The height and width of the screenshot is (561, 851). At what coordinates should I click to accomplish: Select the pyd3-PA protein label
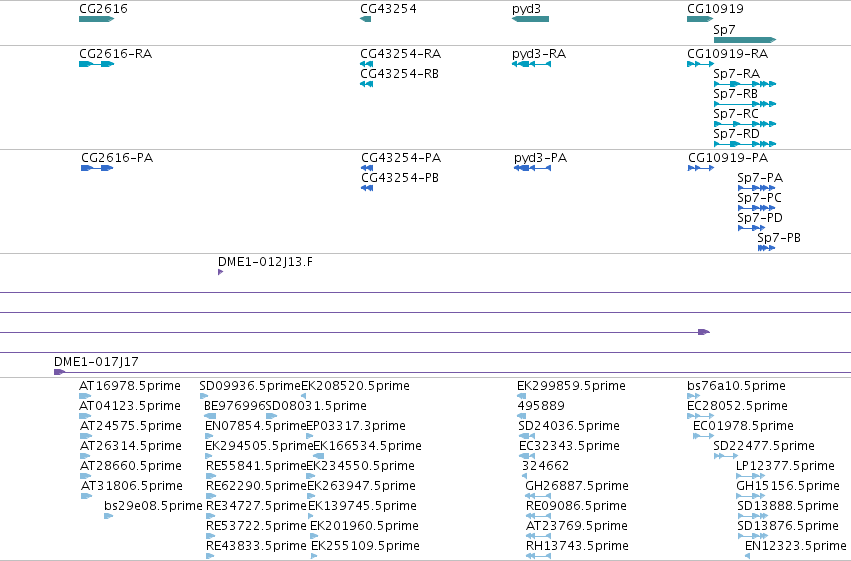(541, 158)
